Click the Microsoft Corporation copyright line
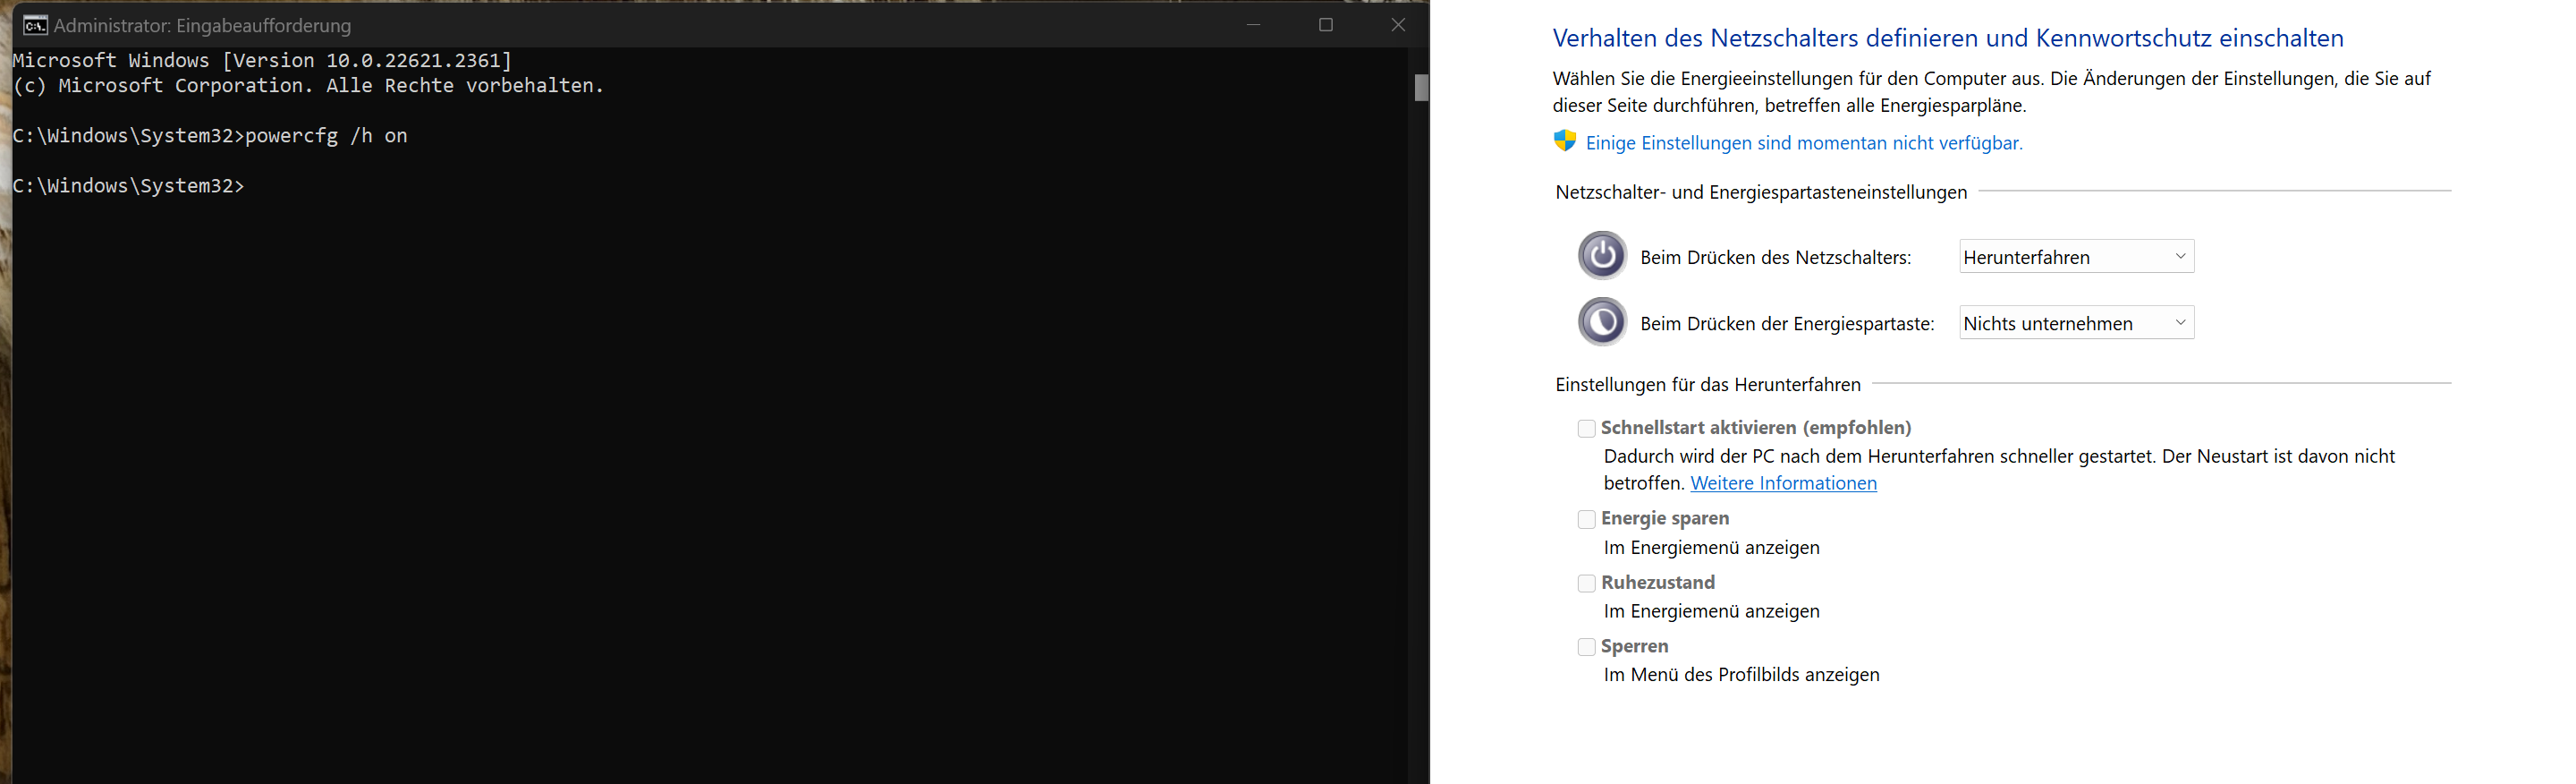The height and width of the screenshot is (784, 2576). (x=308, y=86)
